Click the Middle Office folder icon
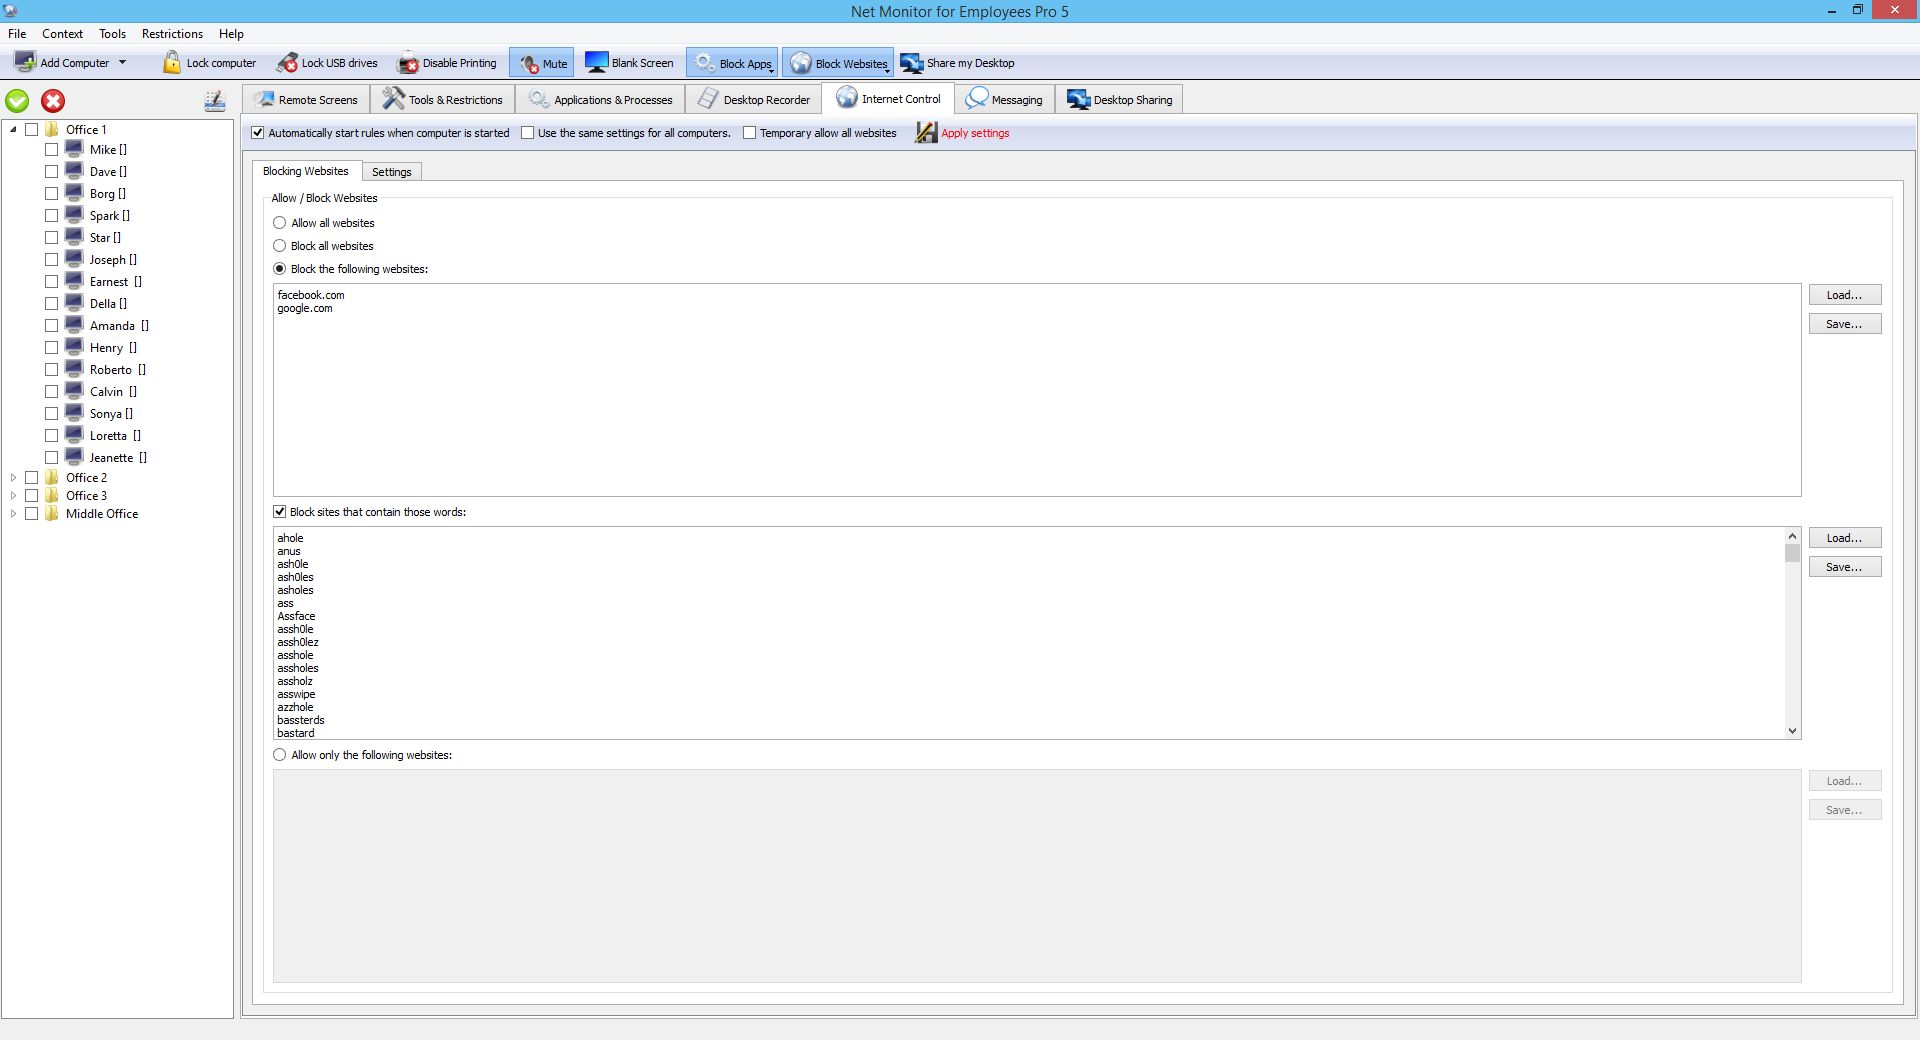Viewport: 1920px width, 1040px height. (52, 513)
